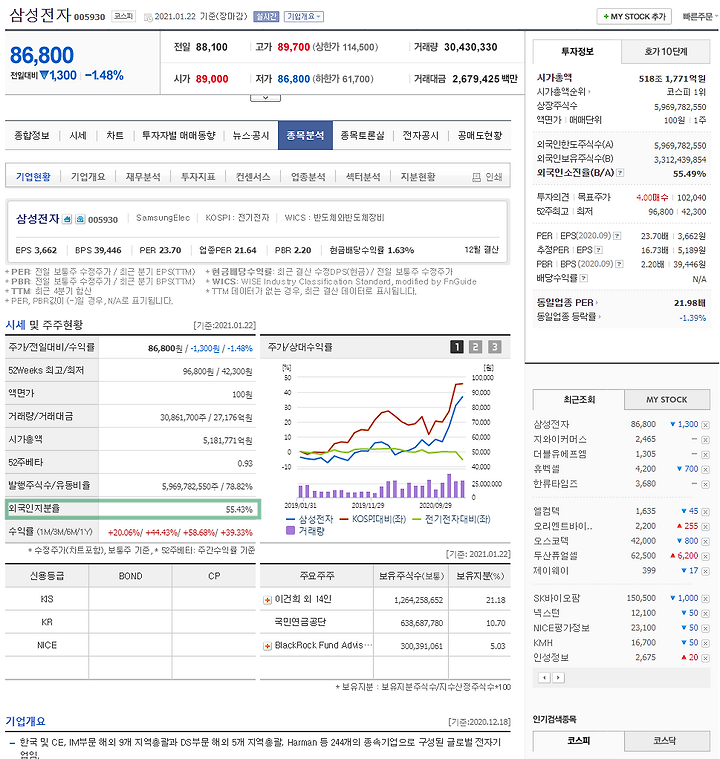Open second icon beside 삼성전자 company name
Image resolution: width=720 pixels, height=759 pixels.
[x=80, y=219]
